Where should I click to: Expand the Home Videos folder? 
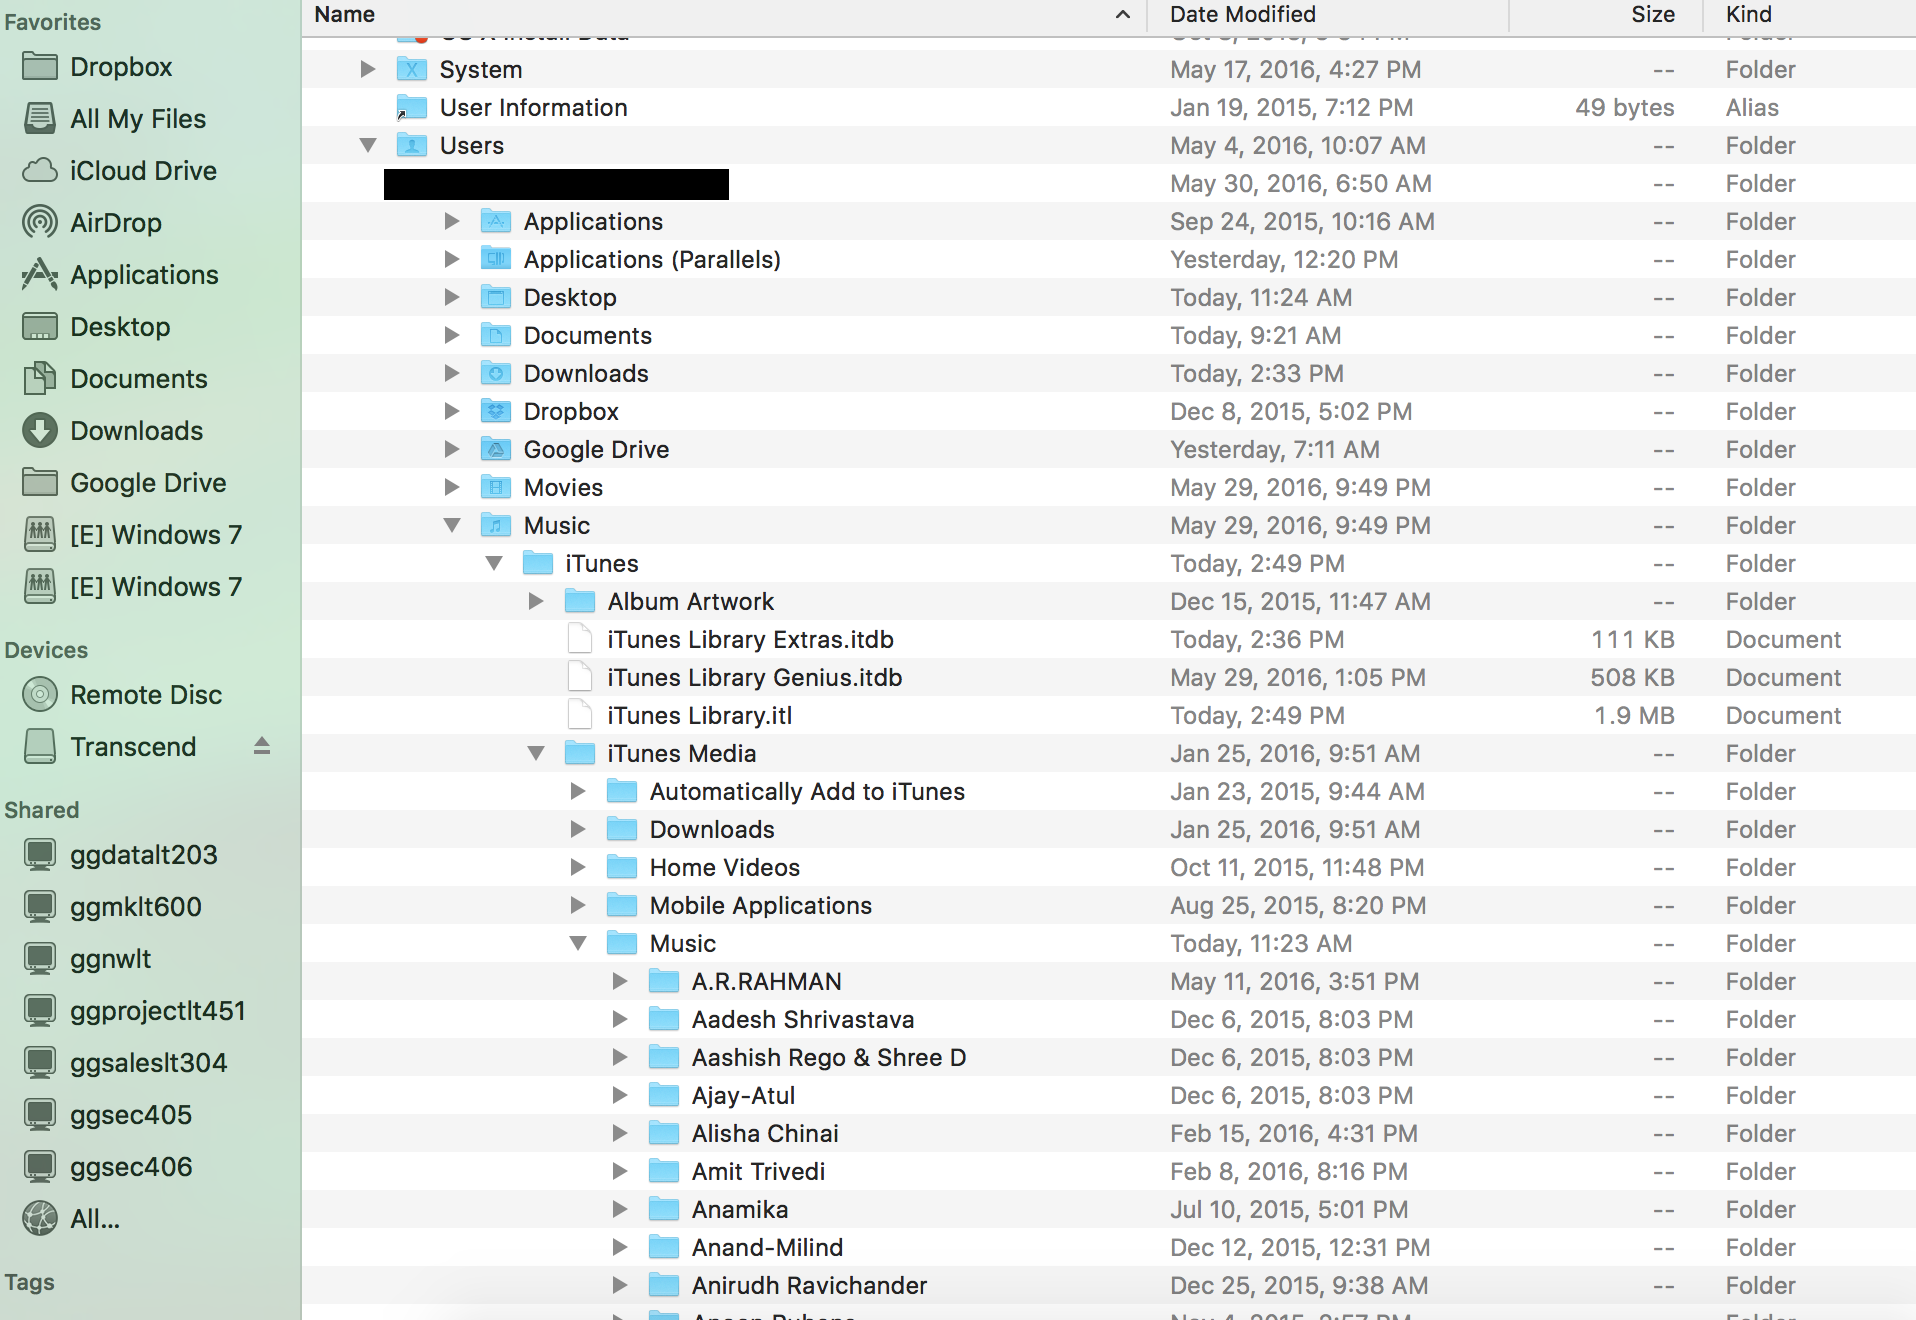578,867
